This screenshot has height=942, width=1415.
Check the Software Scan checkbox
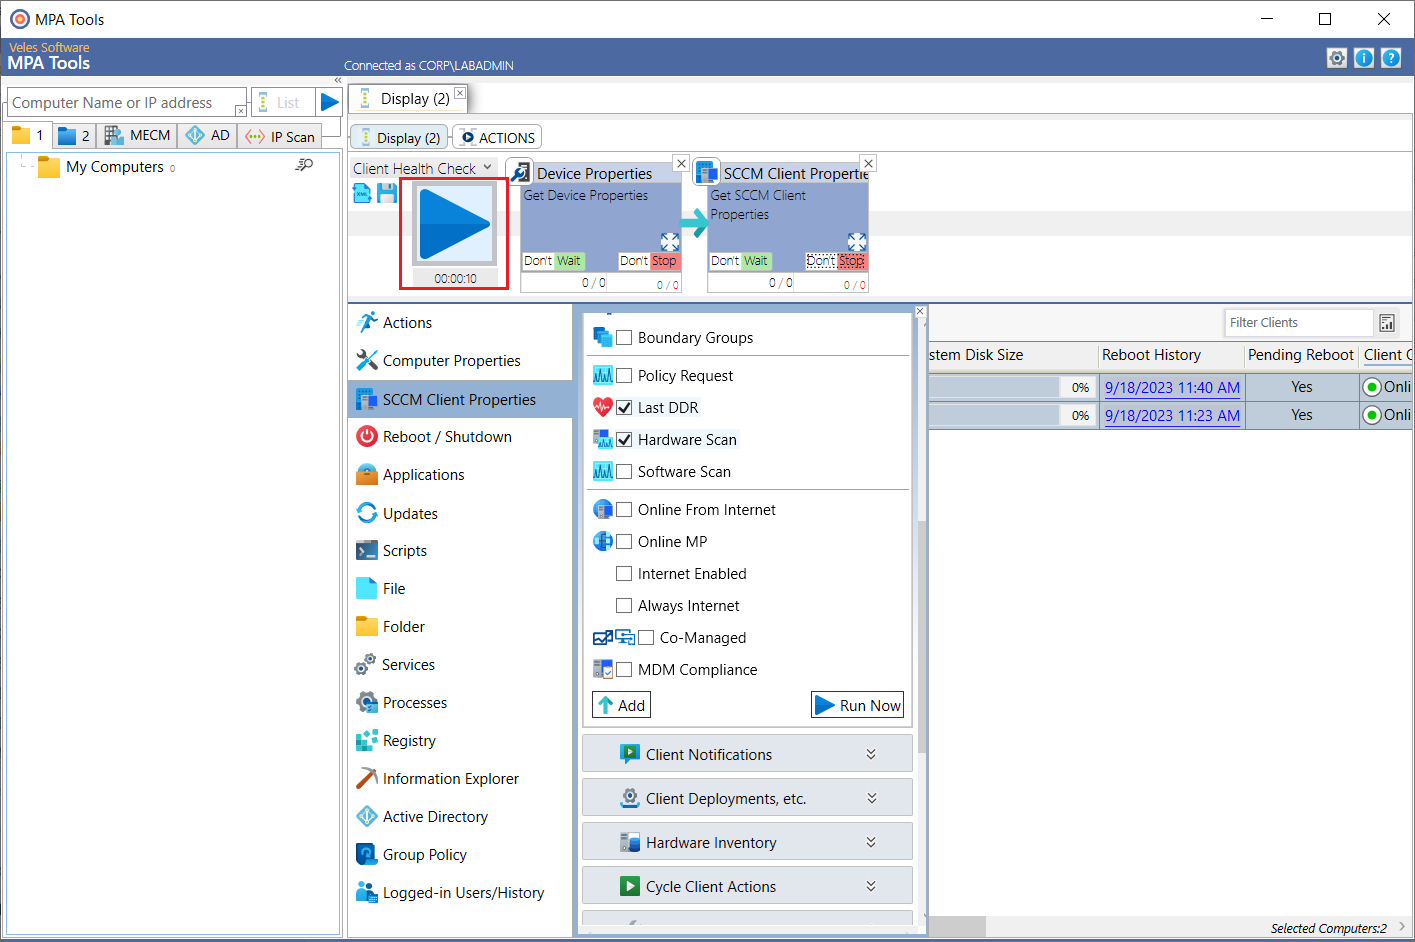pos(624,472)
